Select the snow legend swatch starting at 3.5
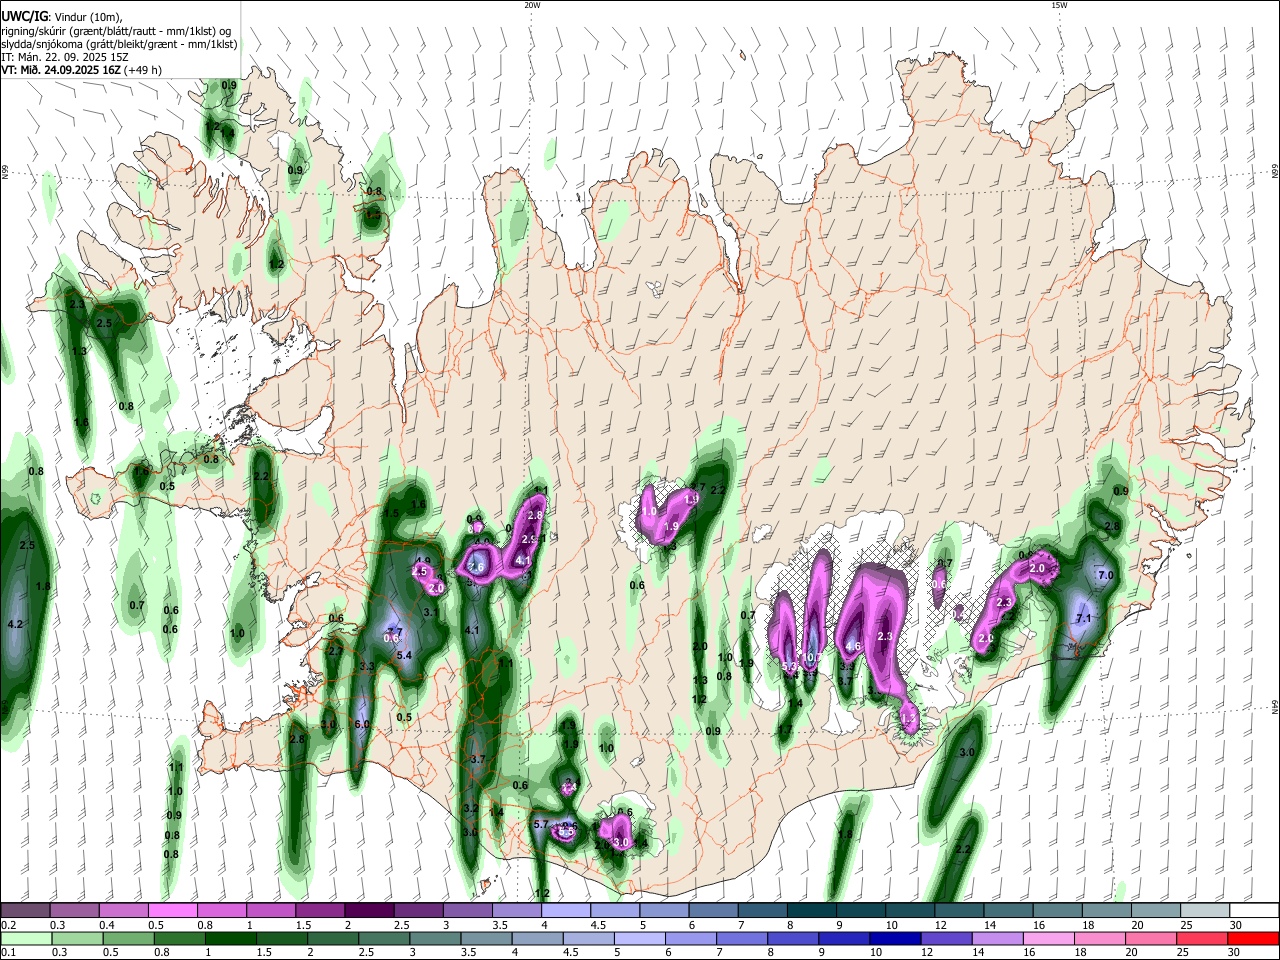Screen dimensions: 1280x960 click(516, 910)
